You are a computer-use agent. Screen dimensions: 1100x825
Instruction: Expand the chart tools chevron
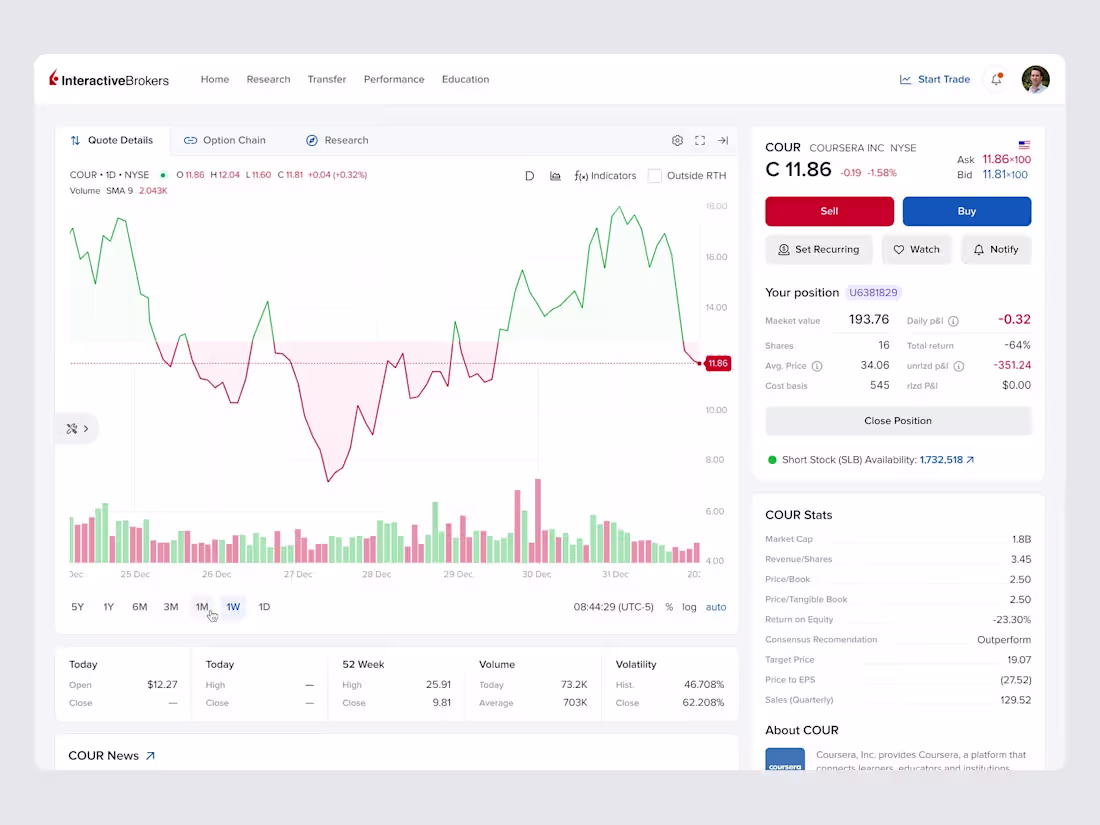[x=85, y=428]
